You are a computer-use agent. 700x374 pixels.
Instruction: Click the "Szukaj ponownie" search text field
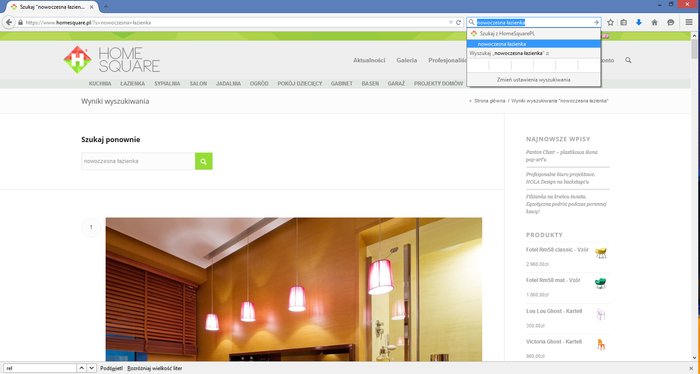pyautogui.click(x=138, y=161)
